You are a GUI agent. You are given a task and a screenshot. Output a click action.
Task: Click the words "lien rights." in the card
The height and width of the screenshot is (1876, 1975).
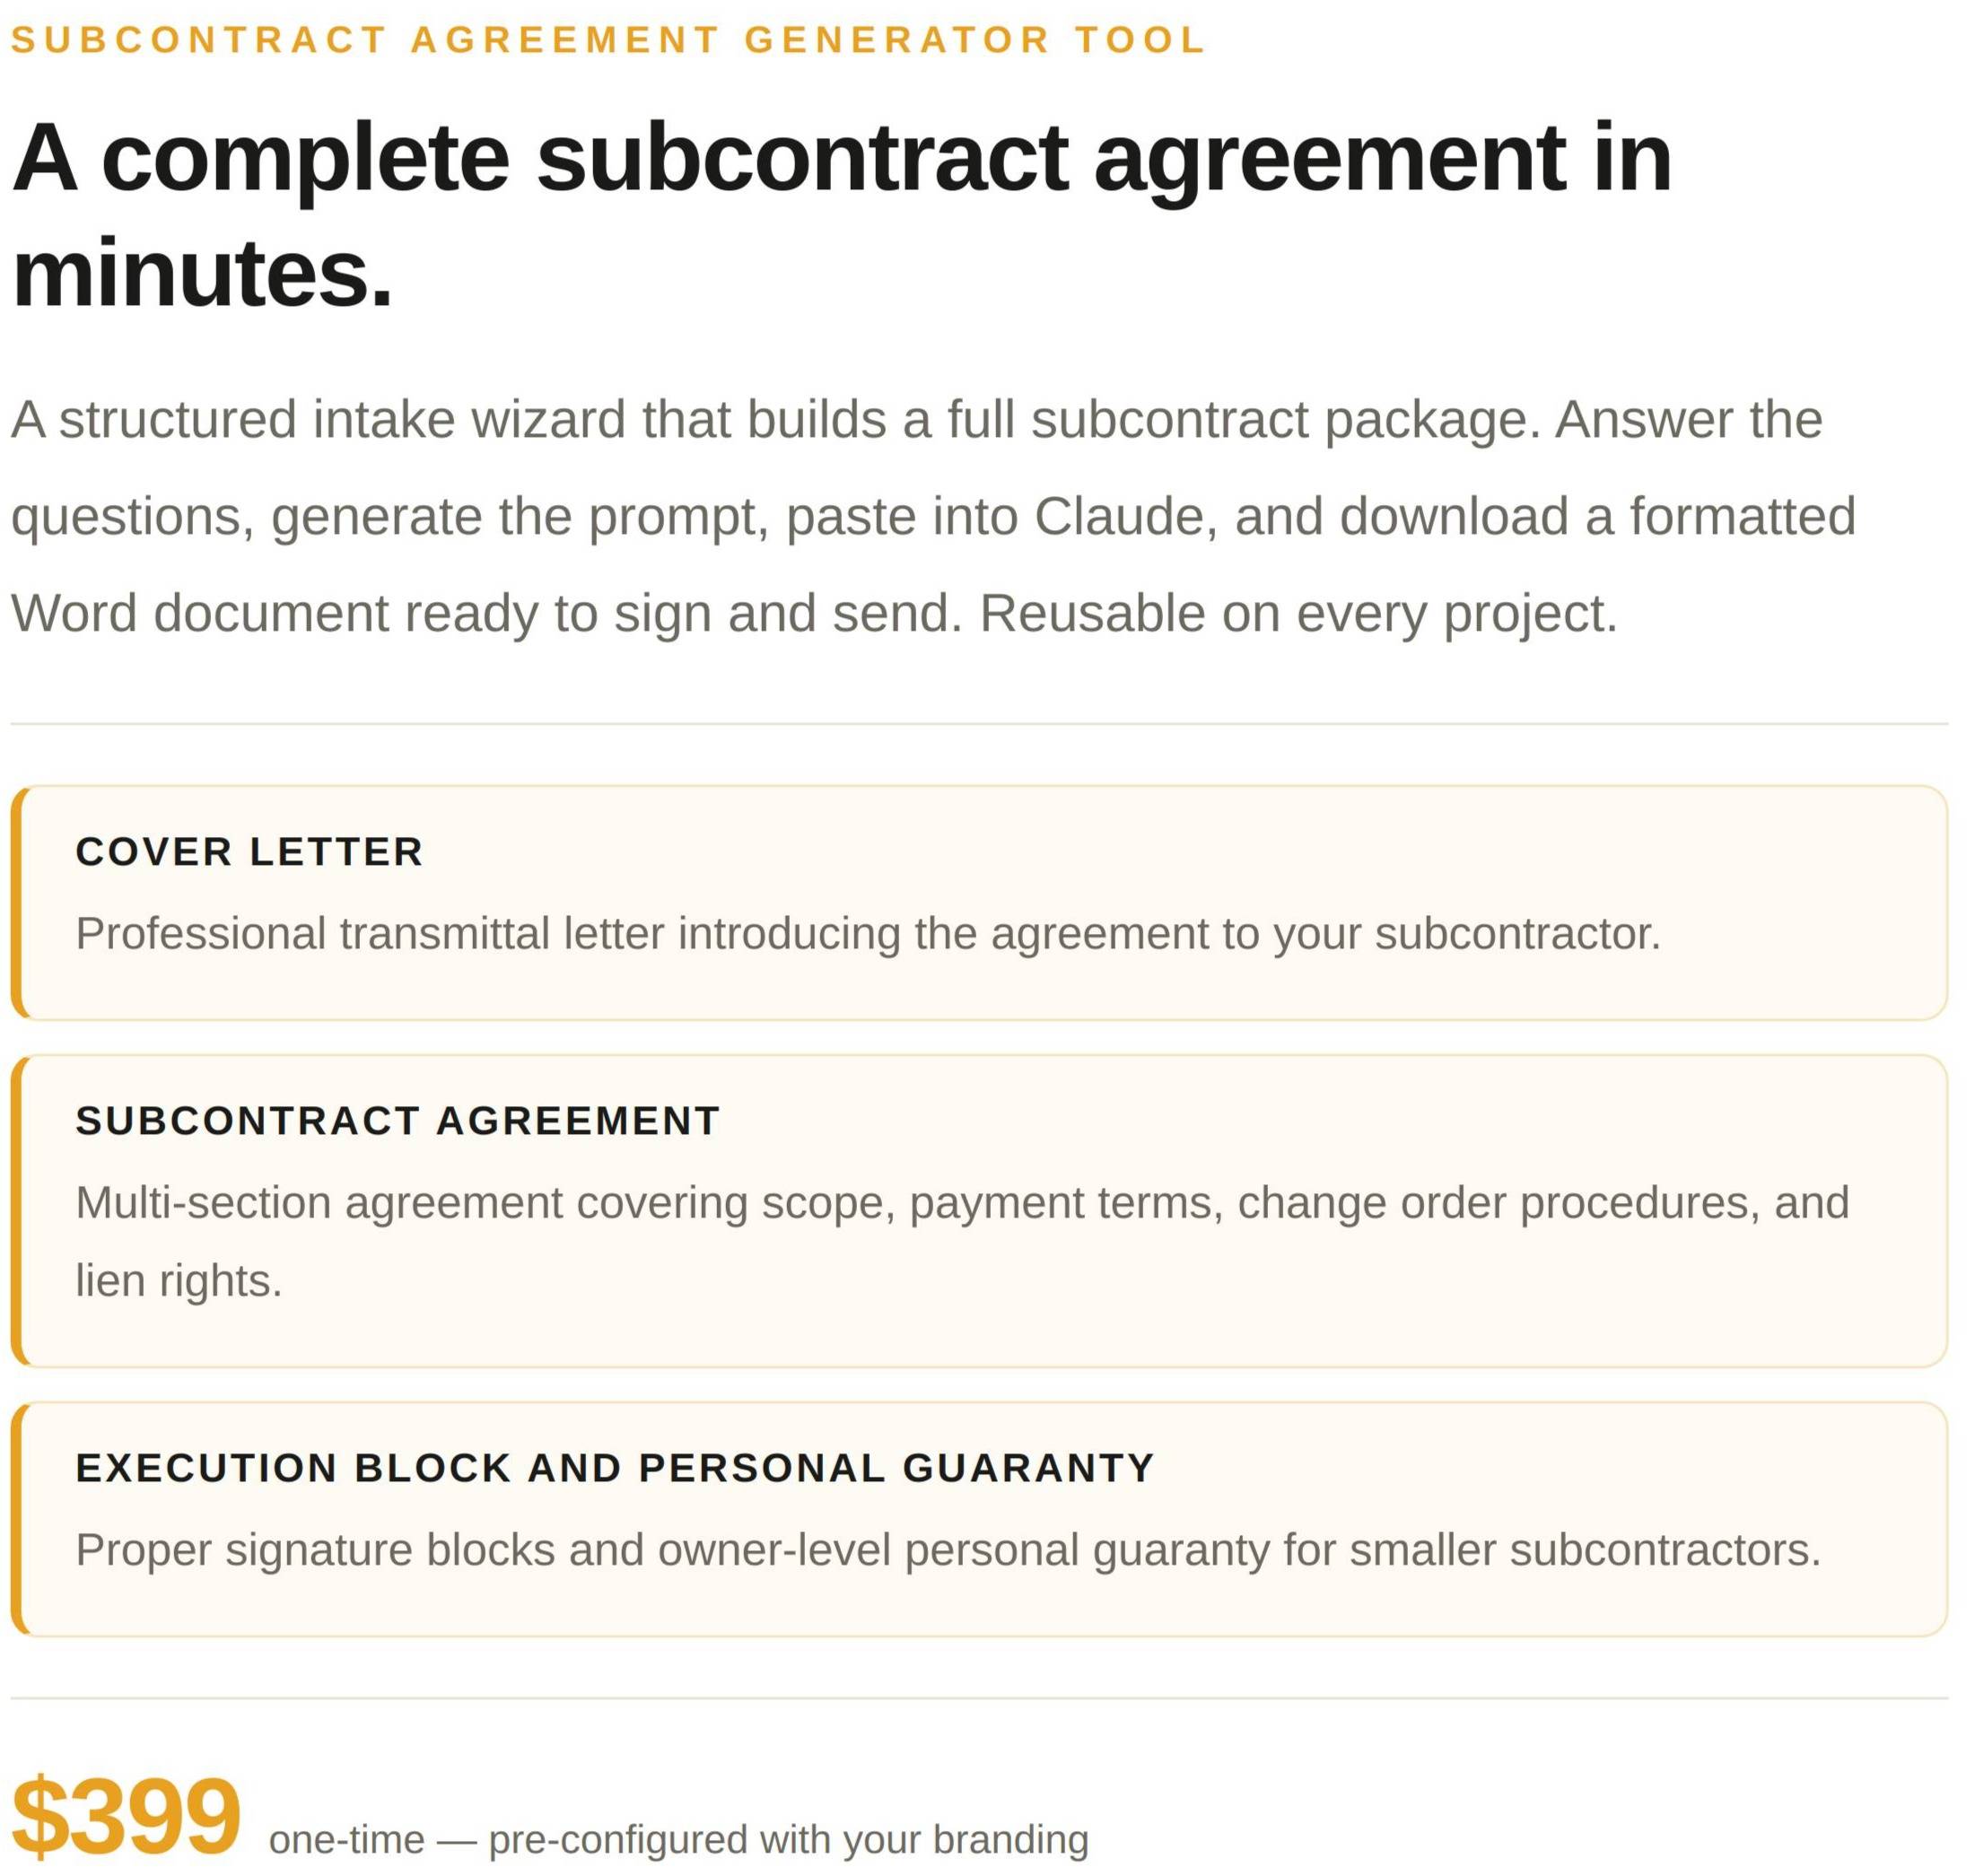(179, 1281)
